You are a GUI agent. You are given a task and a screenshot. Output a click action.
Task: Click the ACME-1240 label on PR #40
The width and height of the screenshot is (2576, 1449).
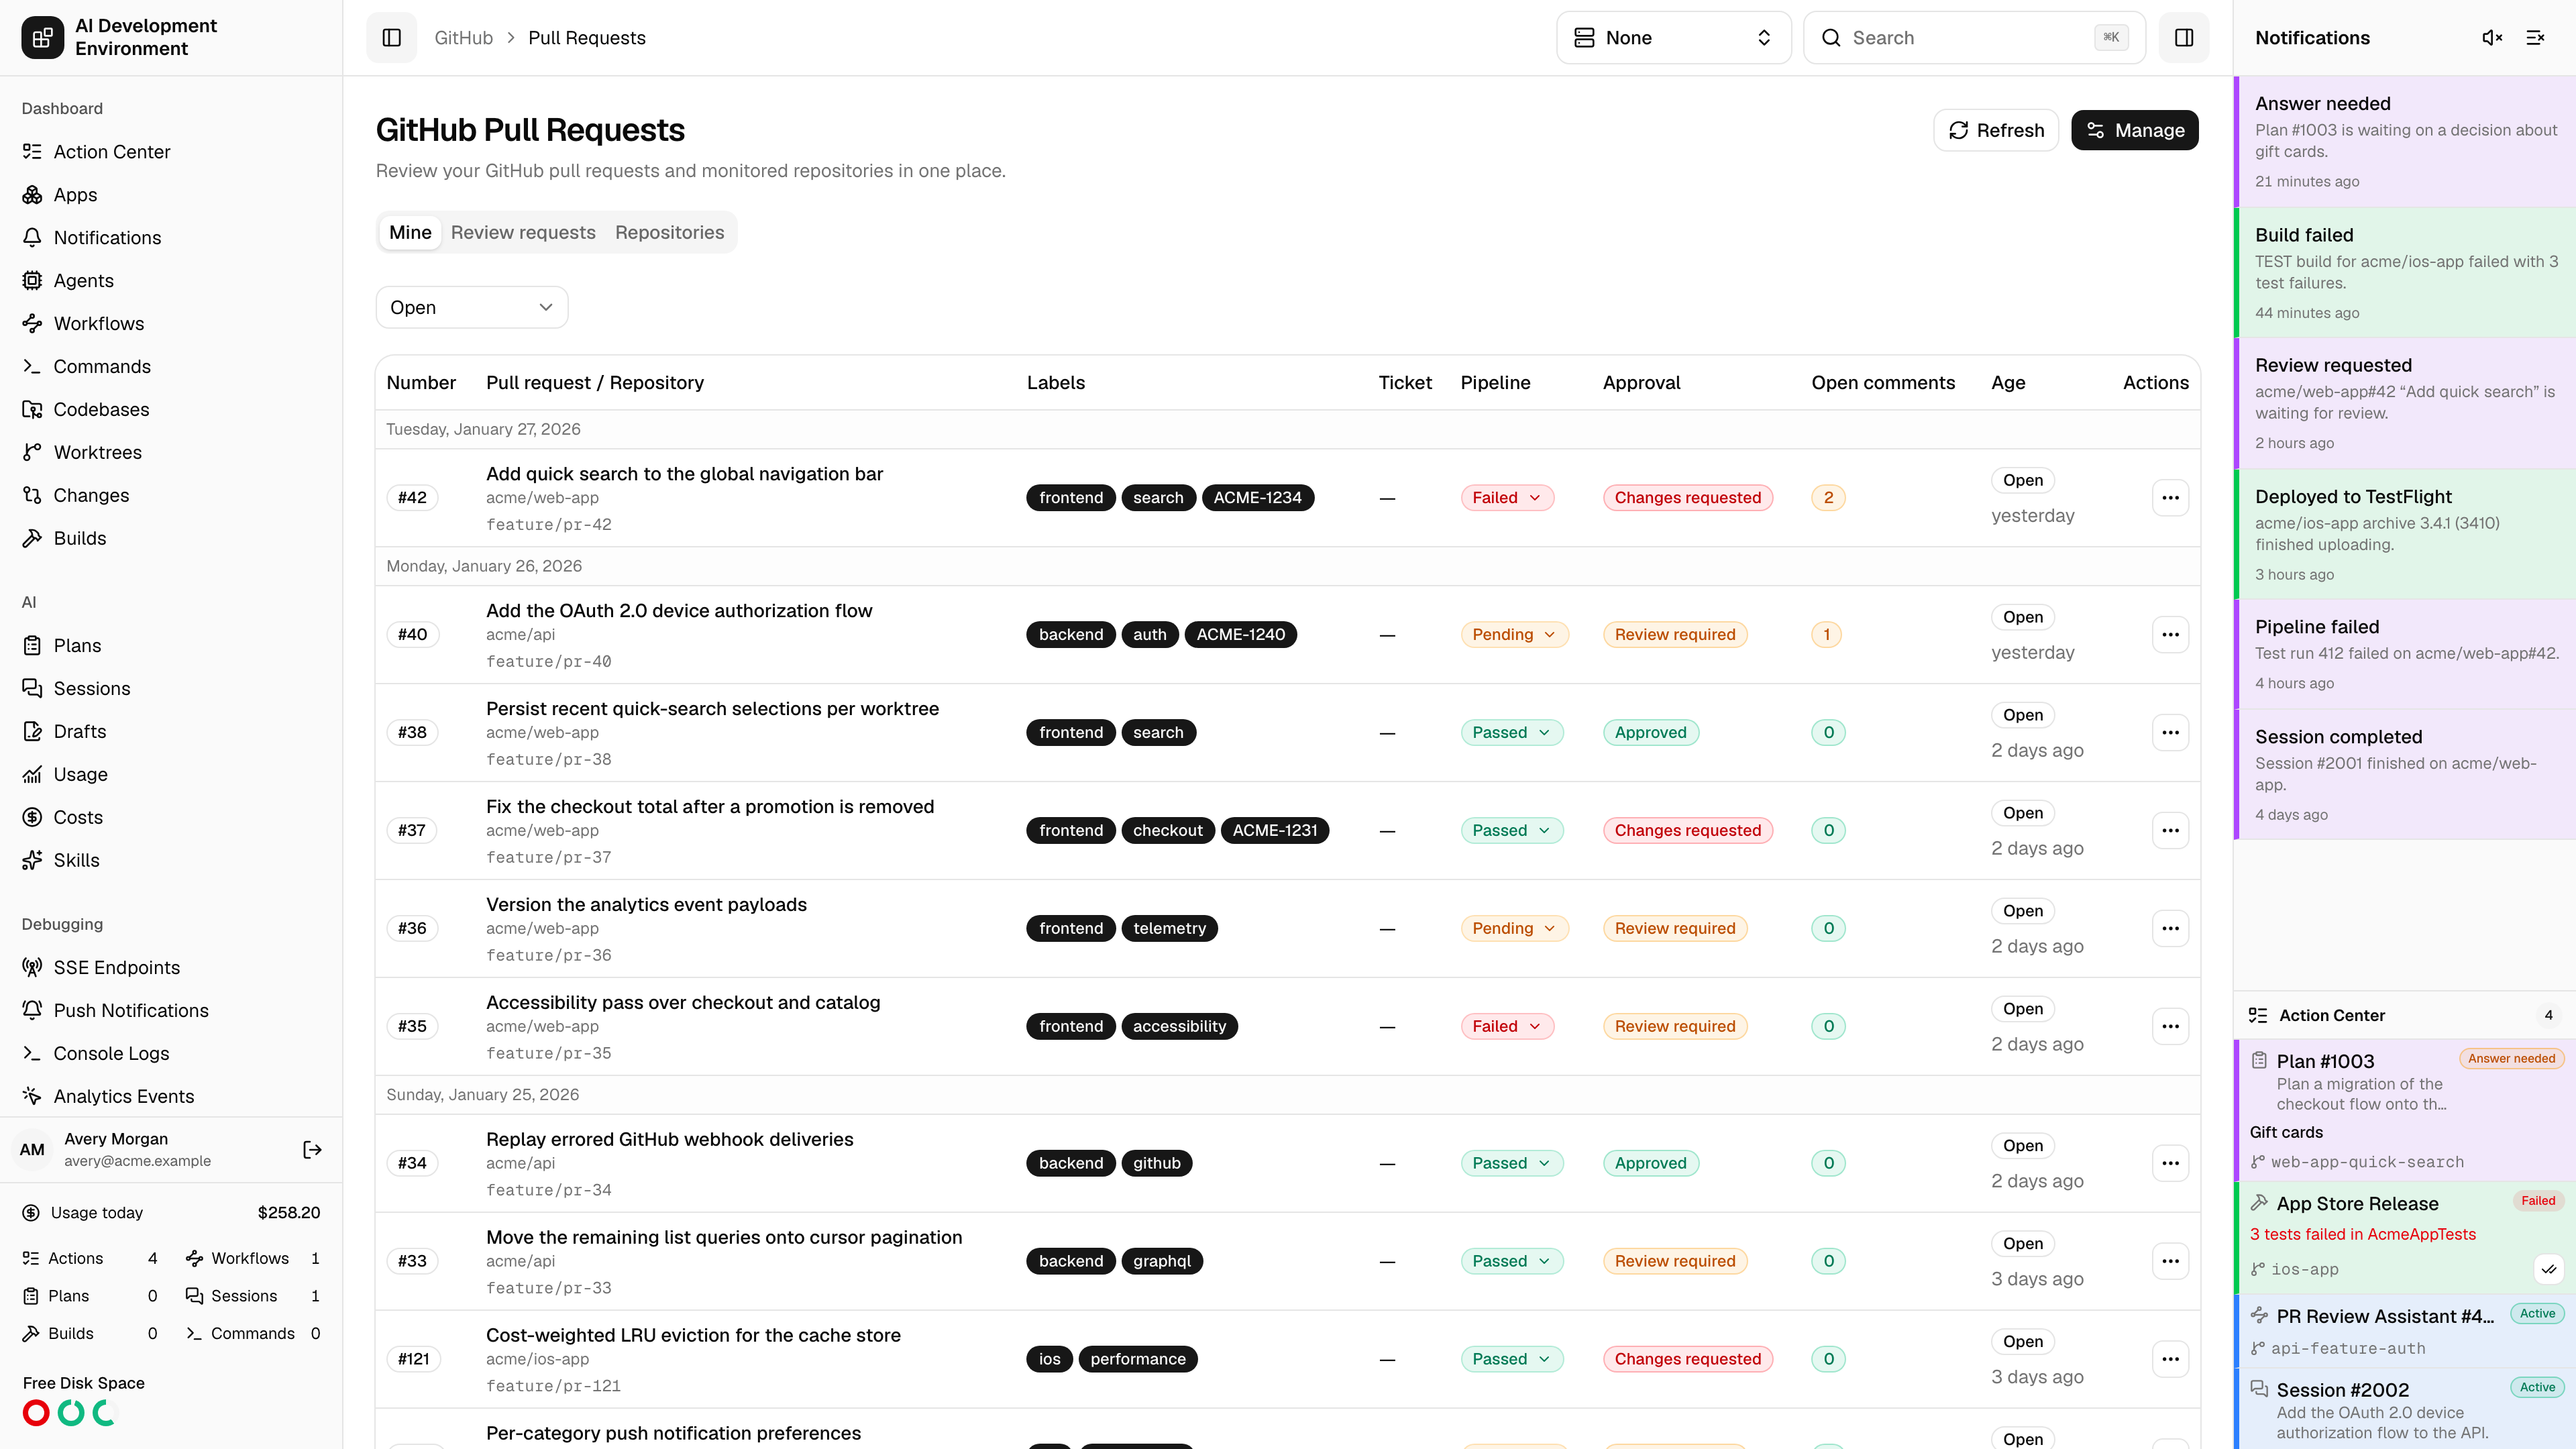pos(1240,635)
